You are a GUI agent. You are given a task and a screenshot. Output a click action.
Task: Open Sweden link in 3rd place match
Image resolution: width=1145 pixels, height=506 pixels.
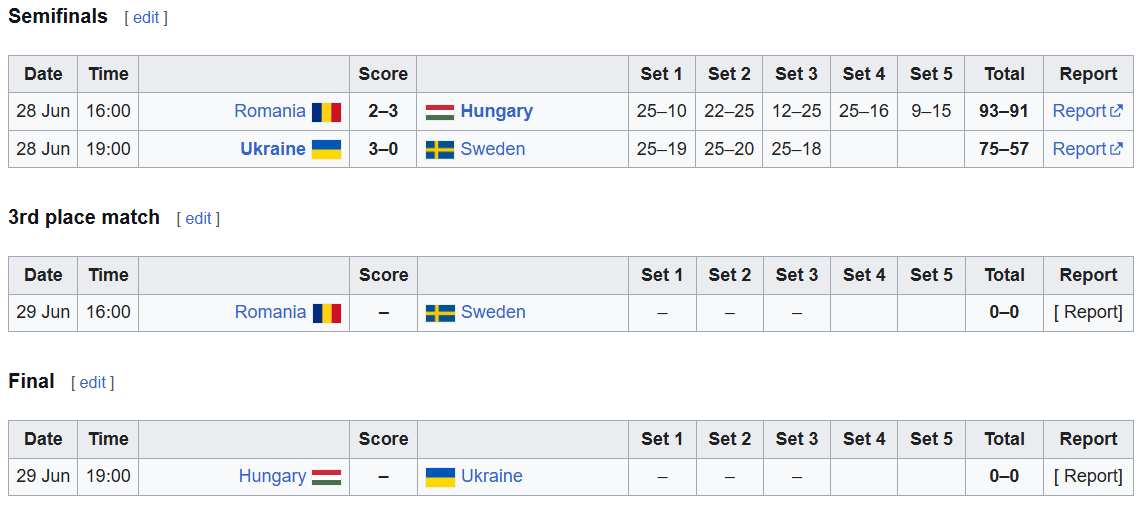click(493, 313)
